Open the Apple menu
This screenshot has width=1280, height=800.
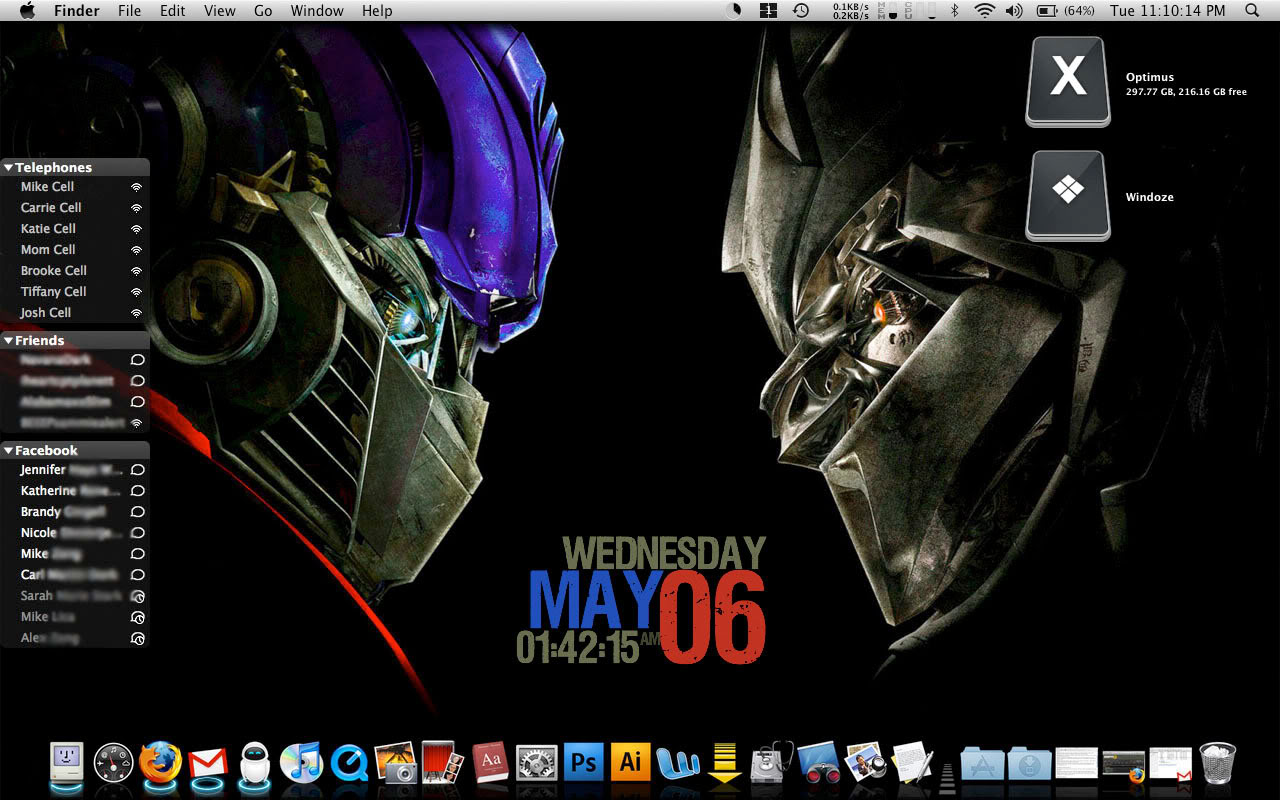[27, 10]
